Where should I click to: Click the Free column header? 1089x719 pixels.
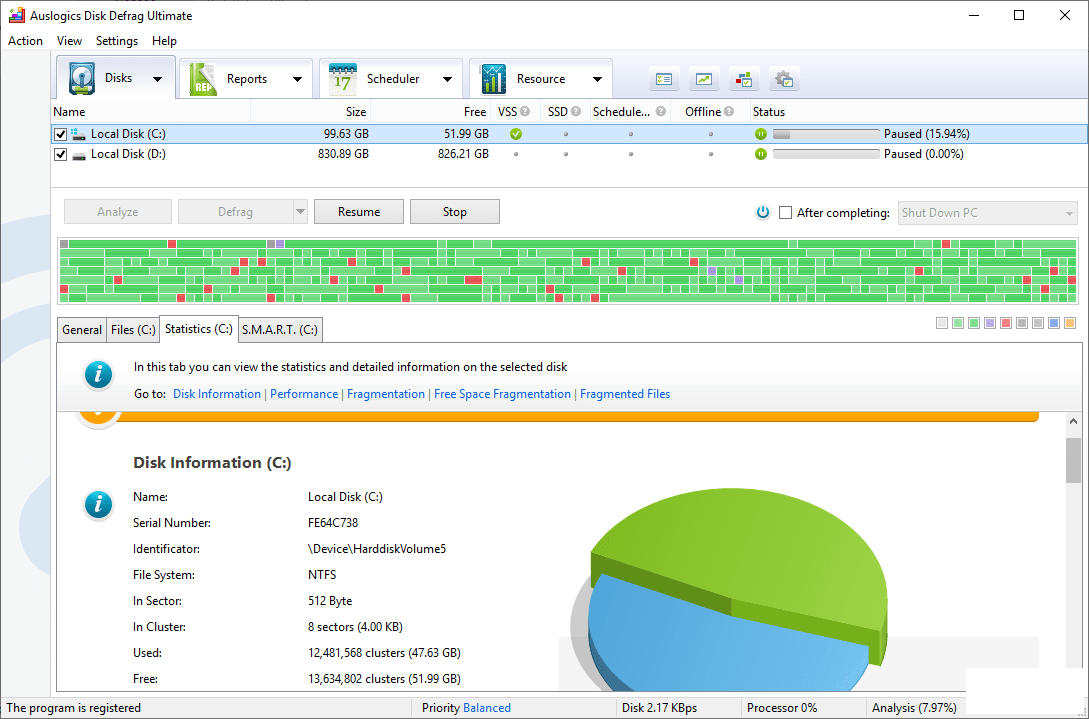[x=431, y=111]
